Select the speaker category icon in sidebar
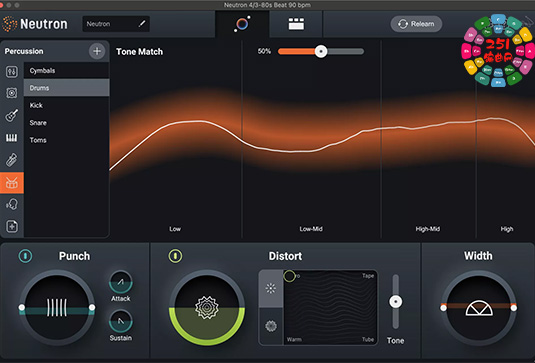This screenshot has height=363, width=535. click(x=12, y=93)
